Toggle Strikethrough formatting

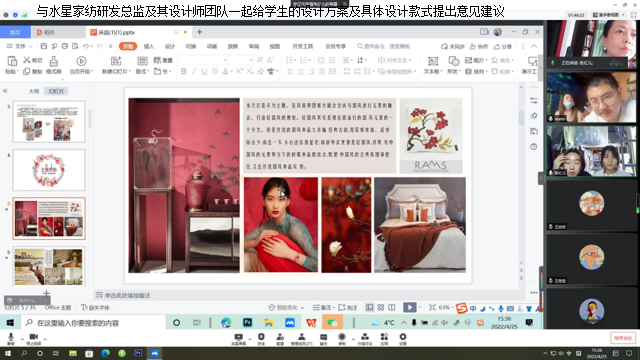pyautogui.click(x=215, y=71)
